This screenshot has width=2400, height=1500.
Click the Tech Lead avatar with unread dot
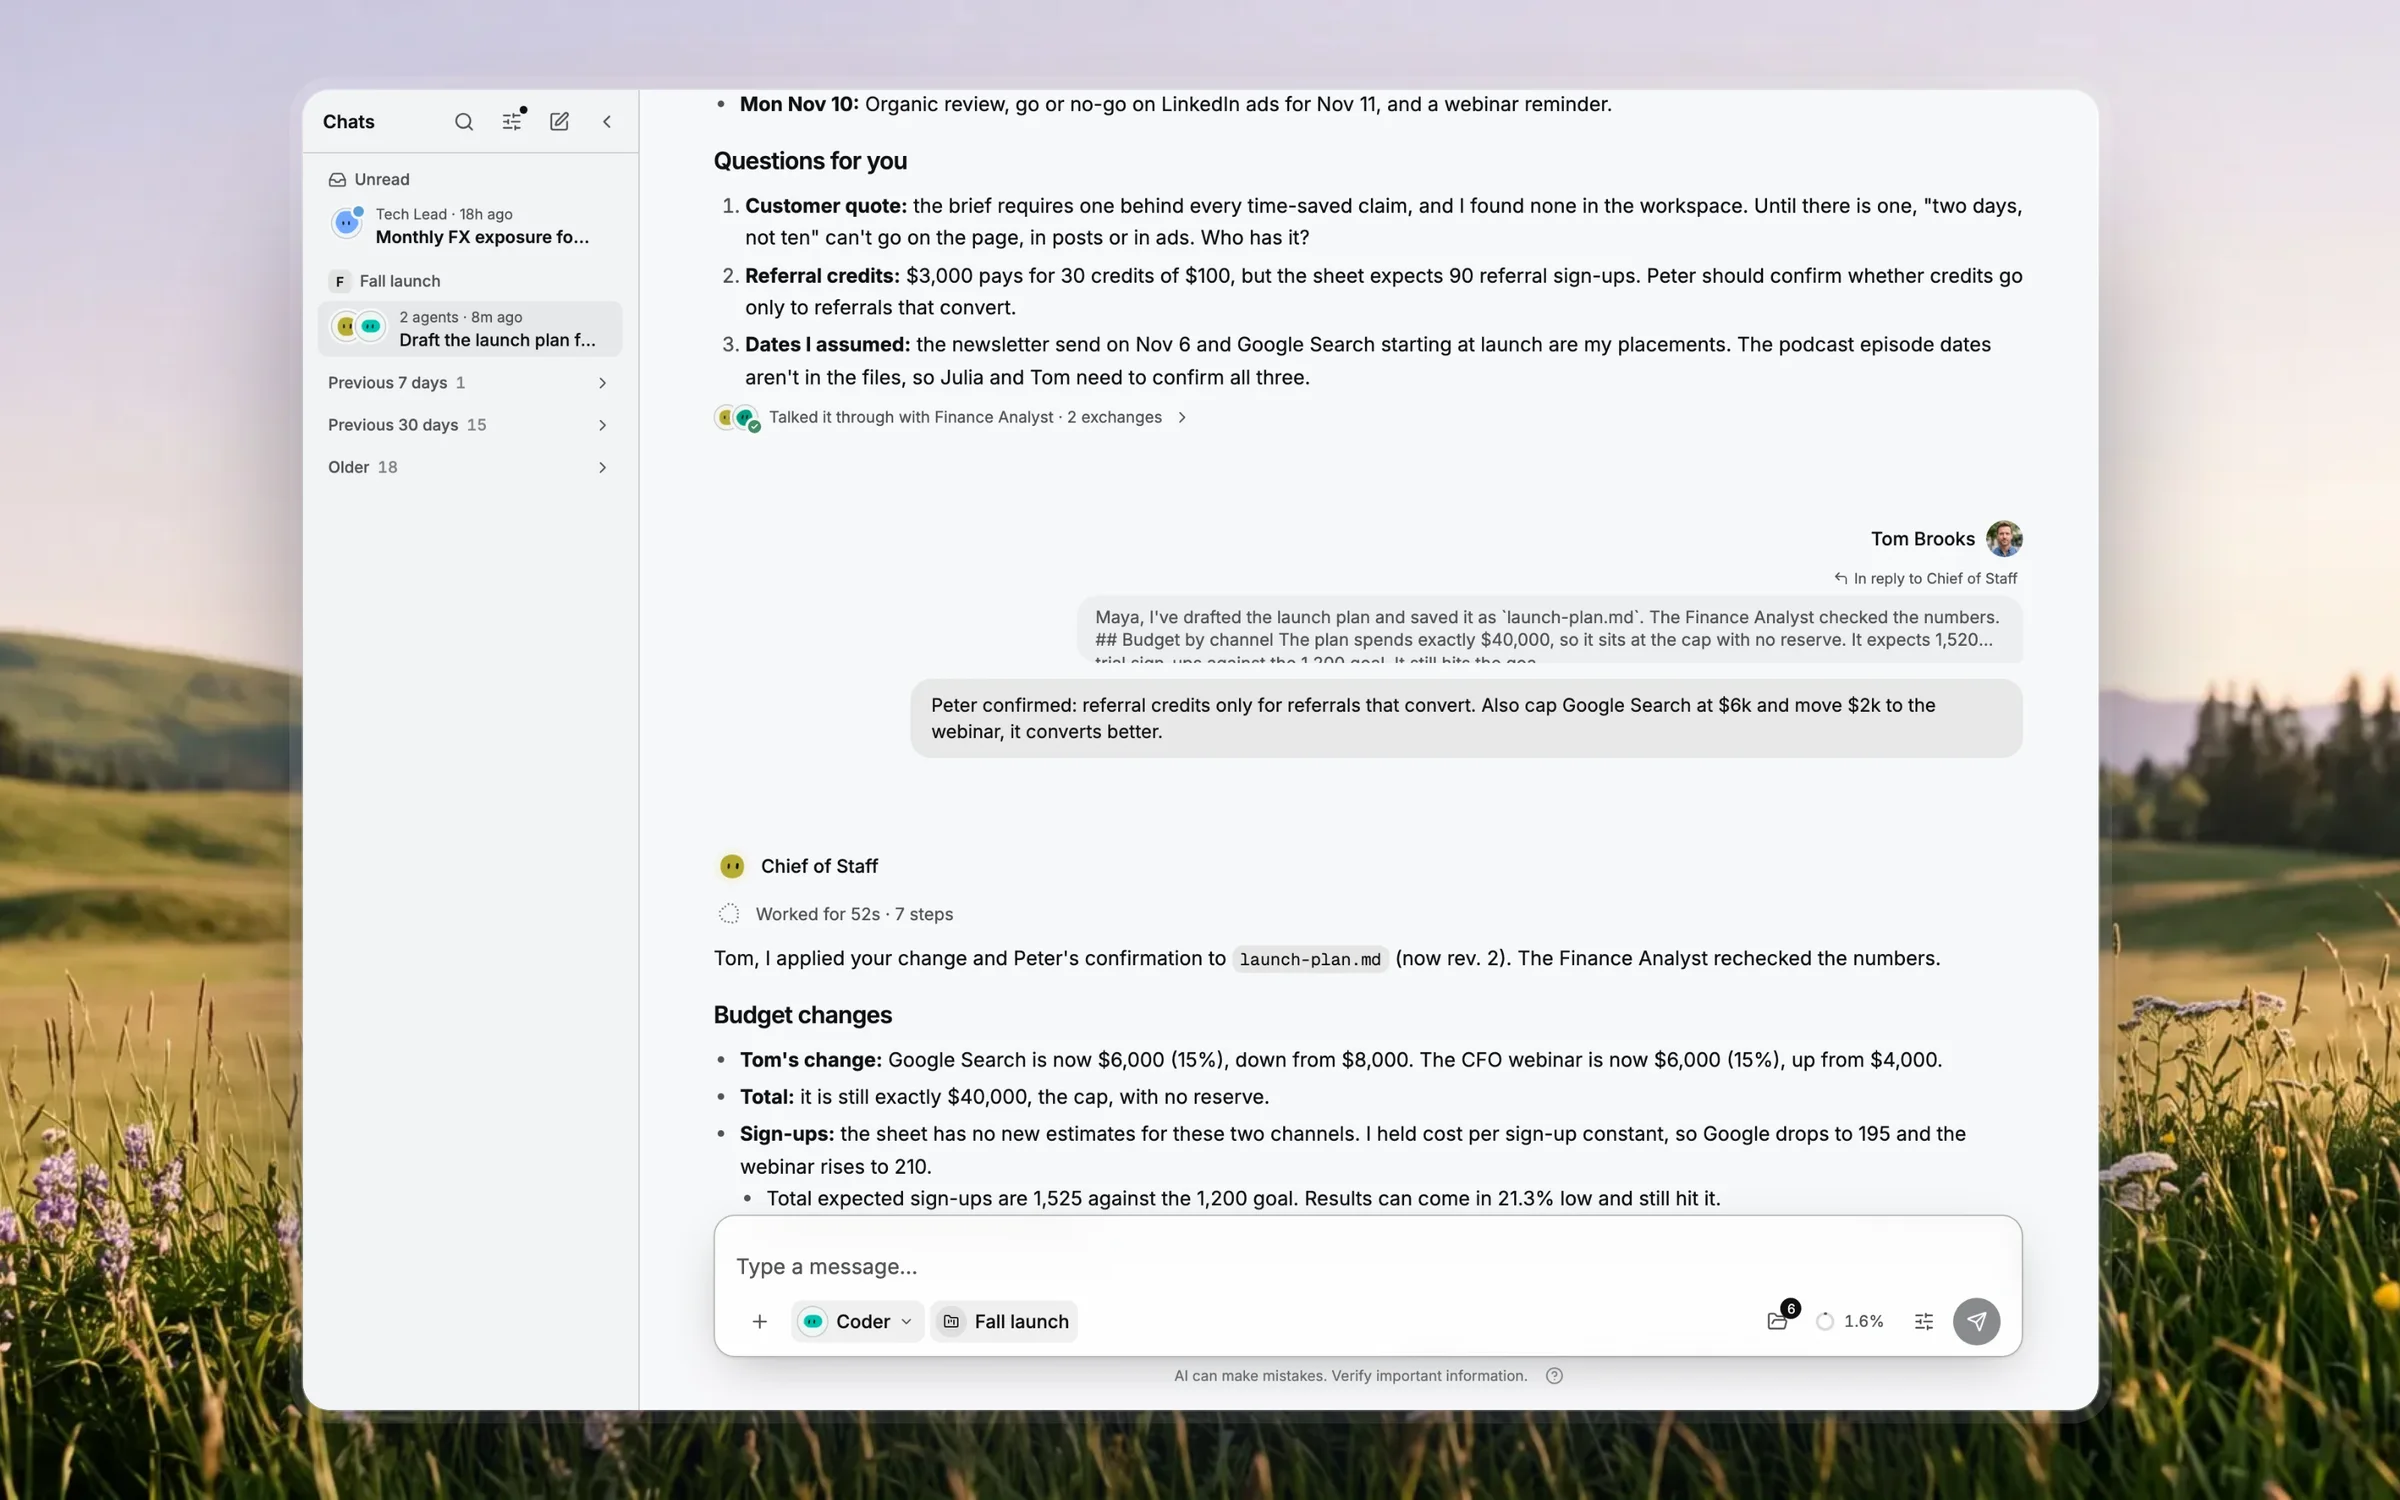347,222
